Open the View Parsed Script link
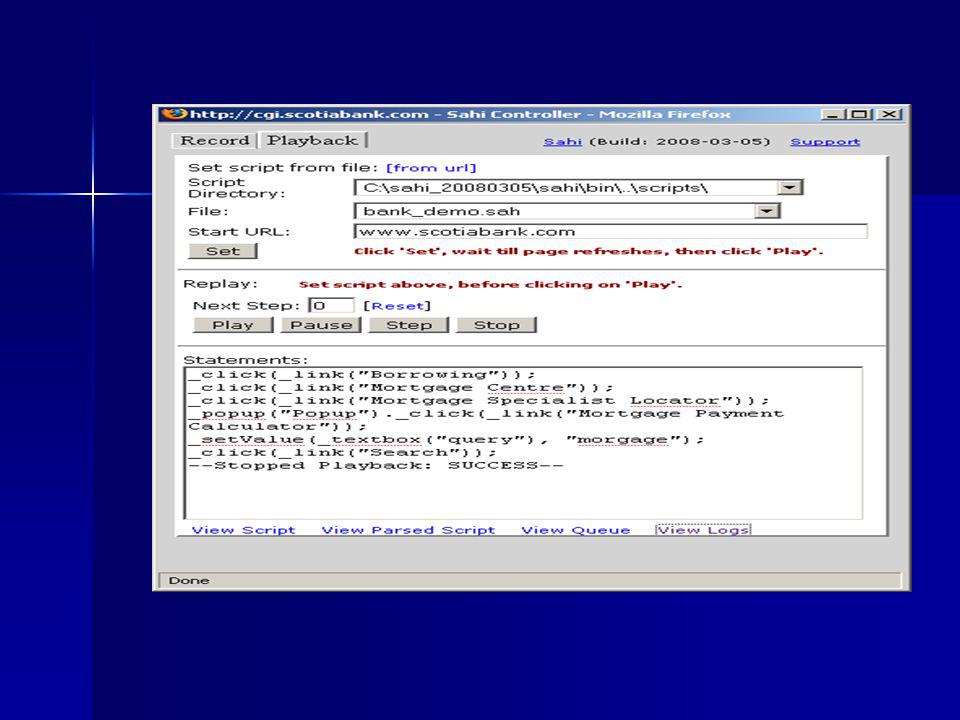 click(408, 530)
